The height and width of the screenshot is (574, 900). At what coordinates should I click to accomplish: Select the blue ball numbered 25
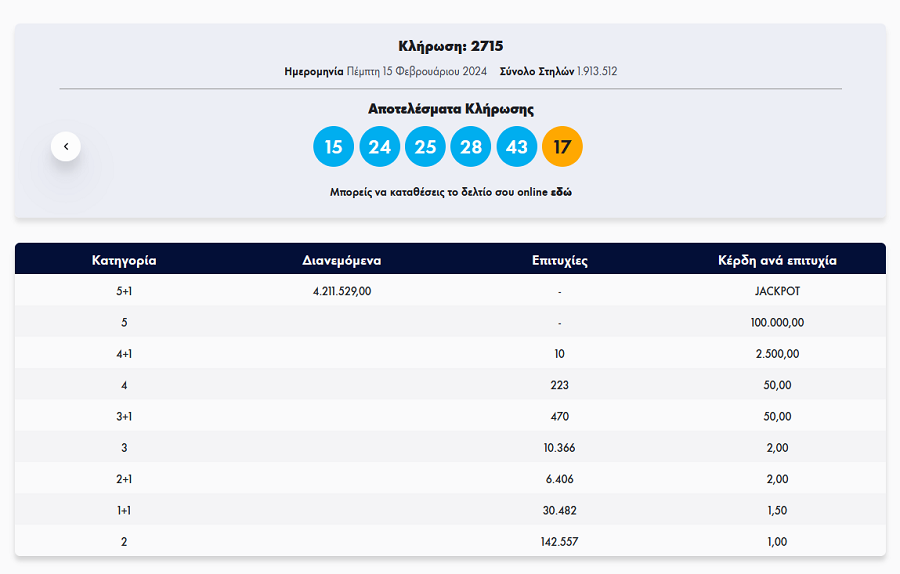(425, 147)
